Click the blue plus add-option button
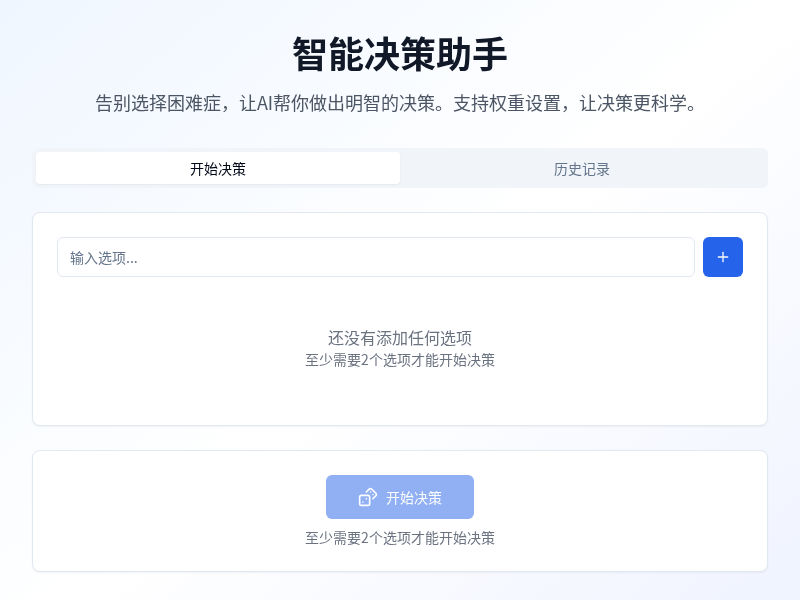This screenshot has width=800, height=600. coord(722,257)
